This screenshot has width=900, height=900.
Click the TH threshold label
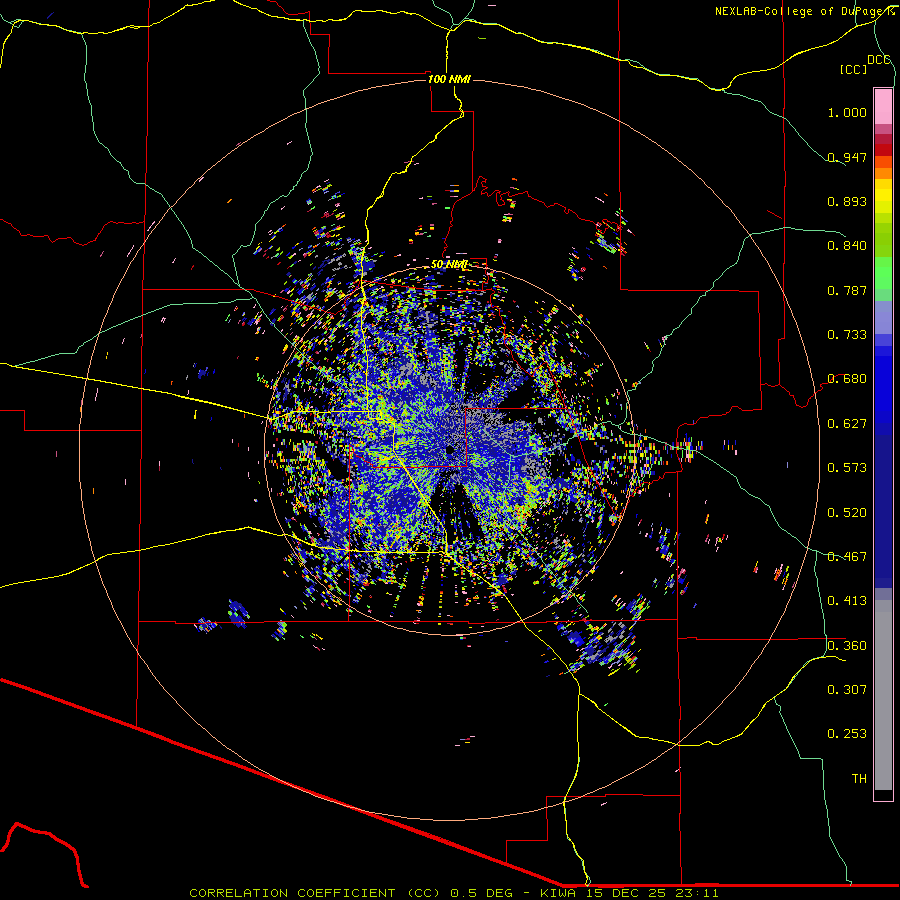[859, 778]
